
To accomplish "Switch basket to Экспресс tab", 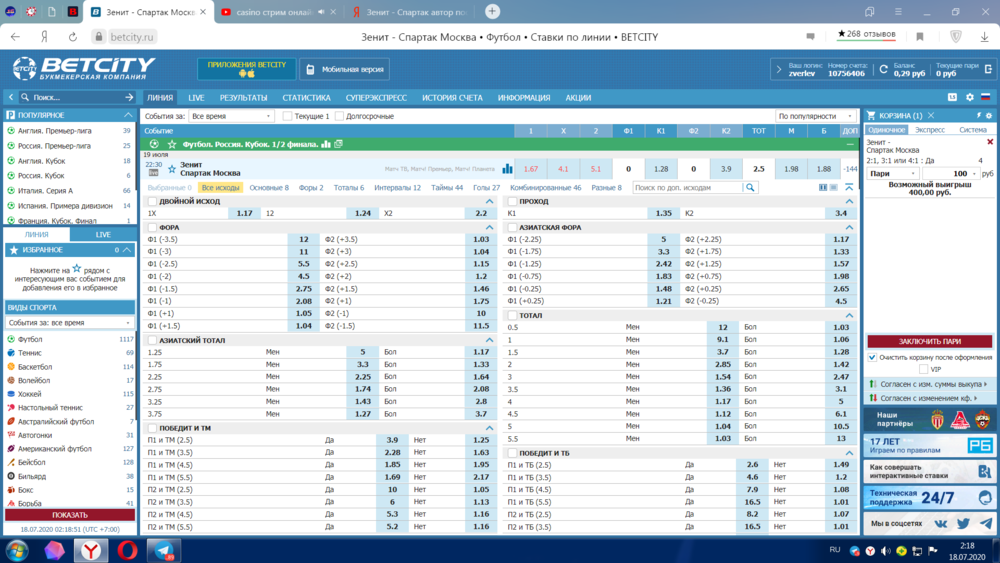I will pyautogui.click(x=930, y=129).
